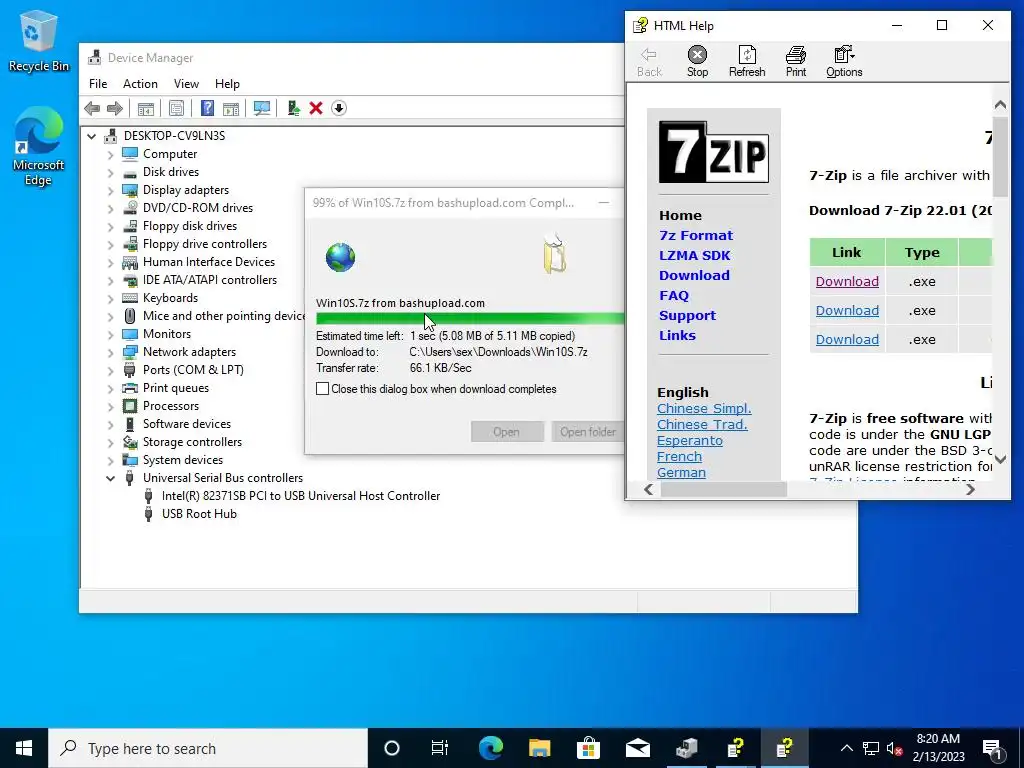Click the volume speaker tray icon
1024x768 pixels.
coord(895,749)
